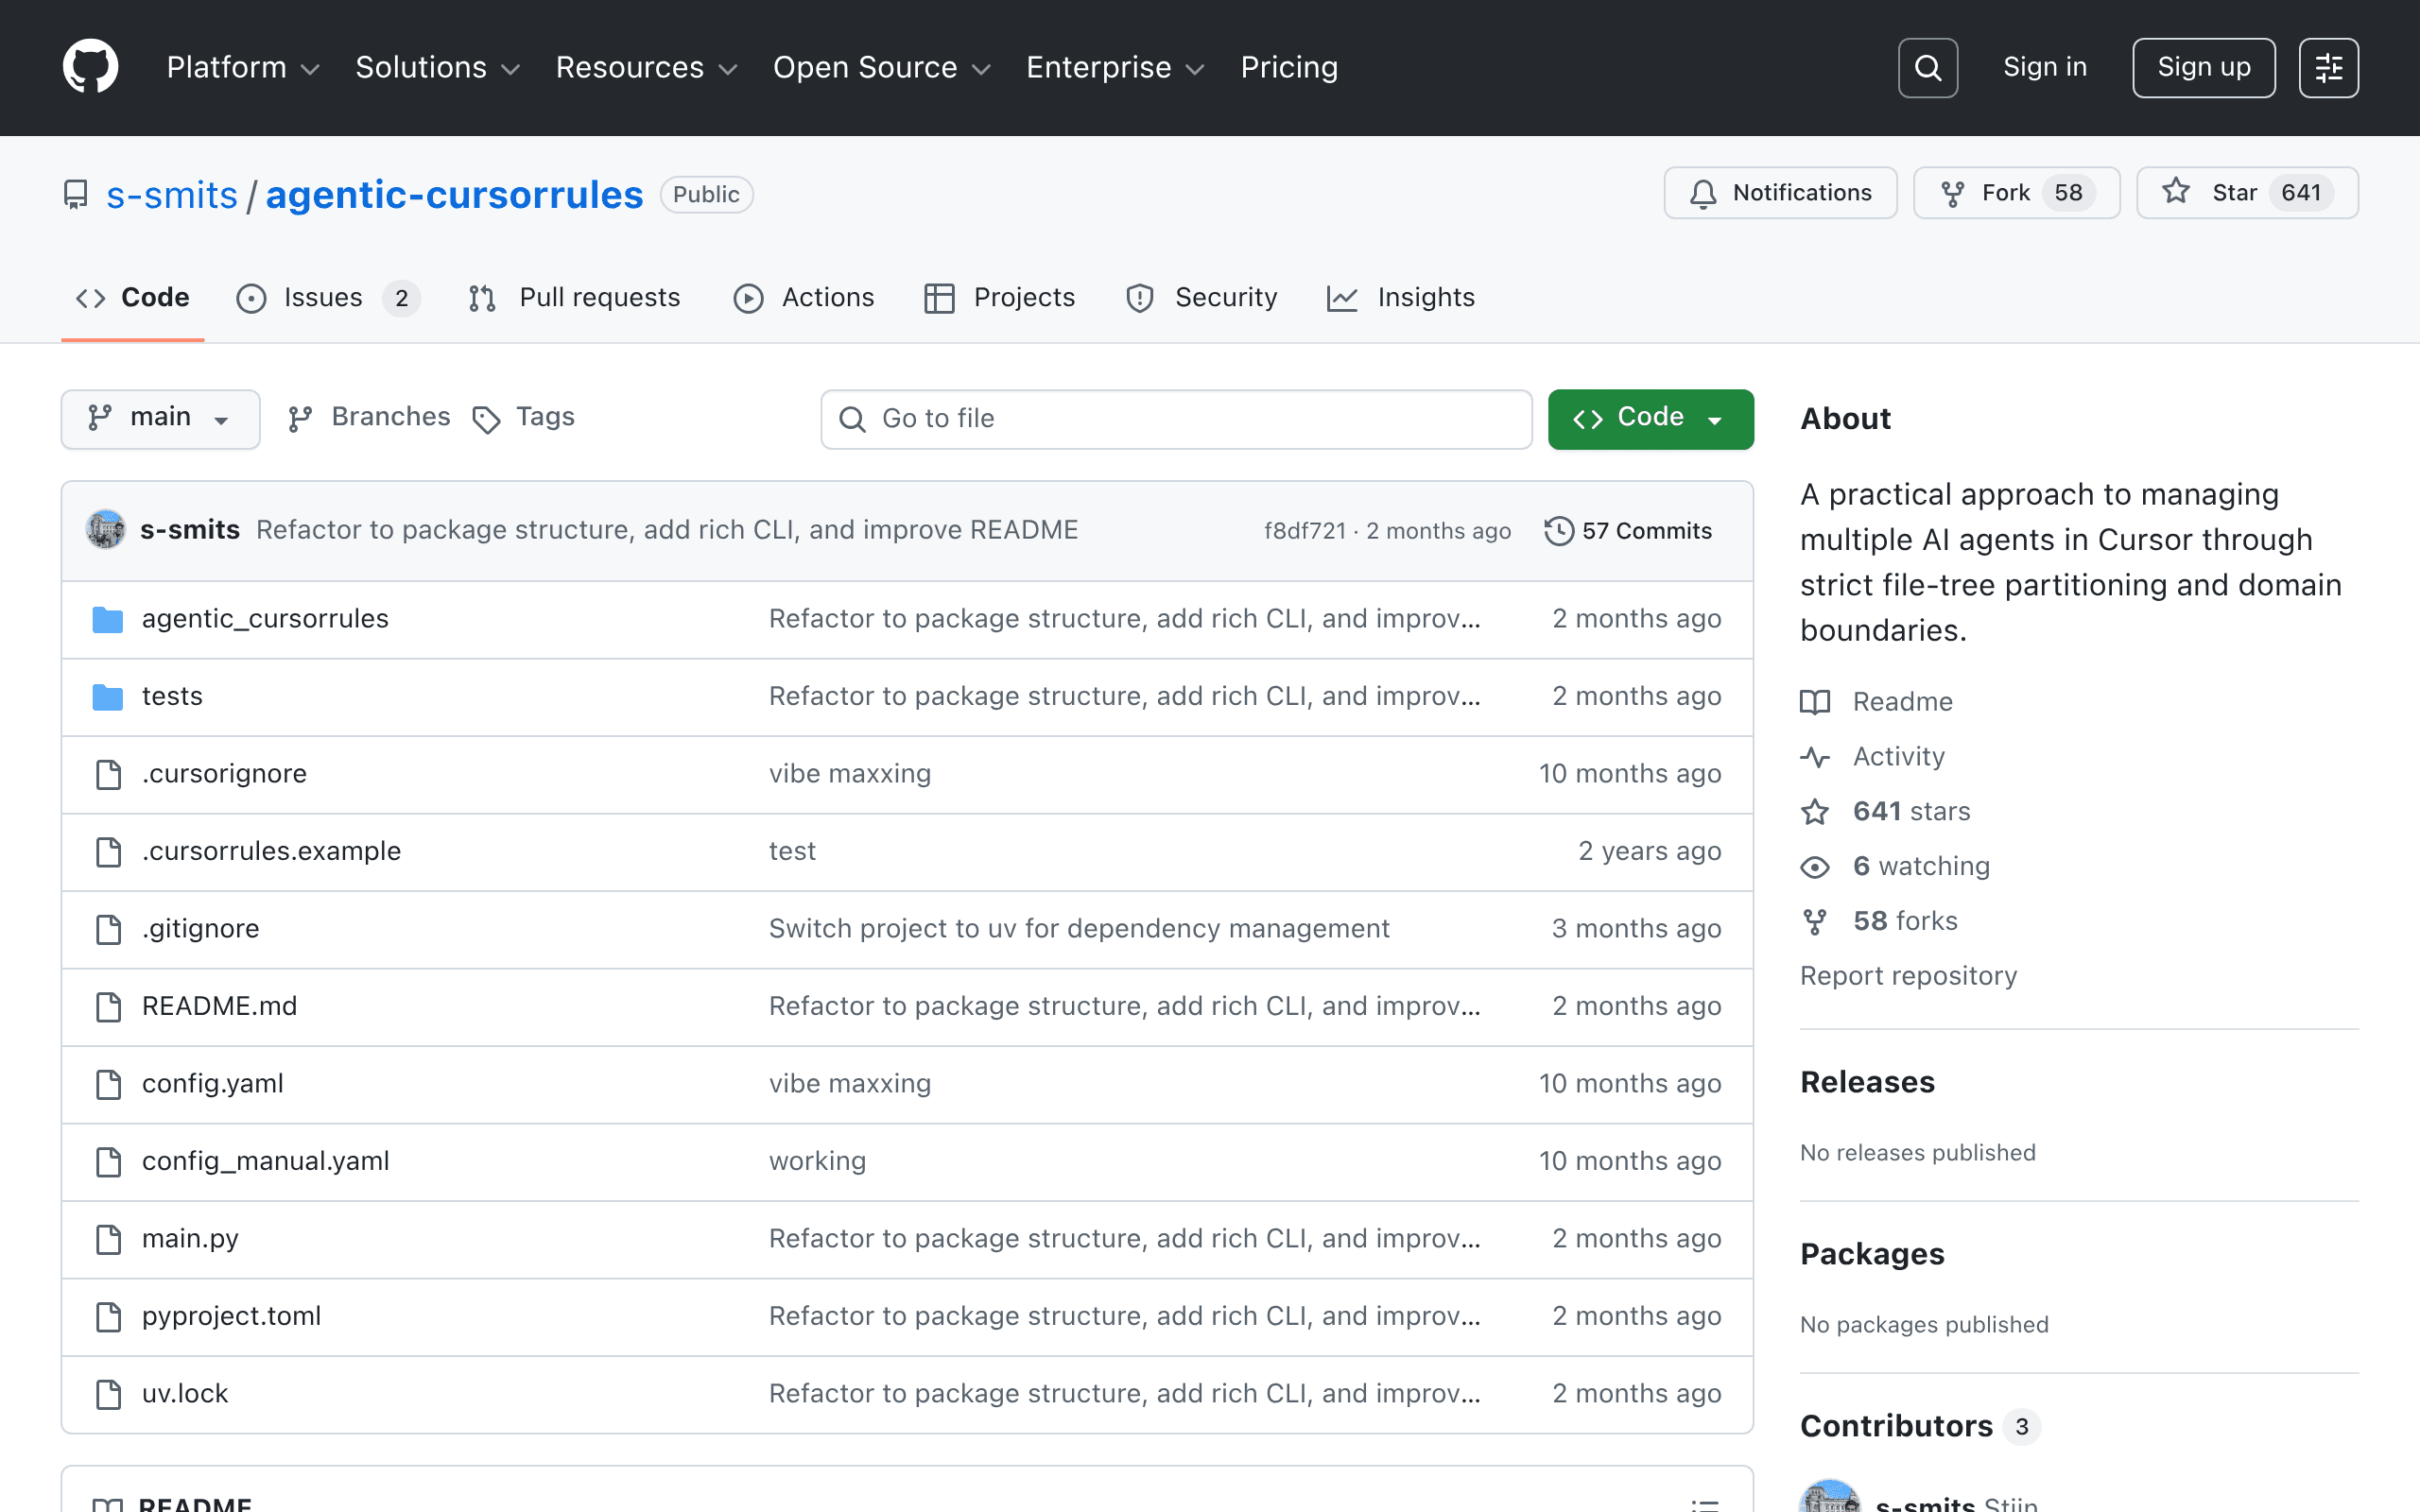Fork the repository with Fork button

2016,193
